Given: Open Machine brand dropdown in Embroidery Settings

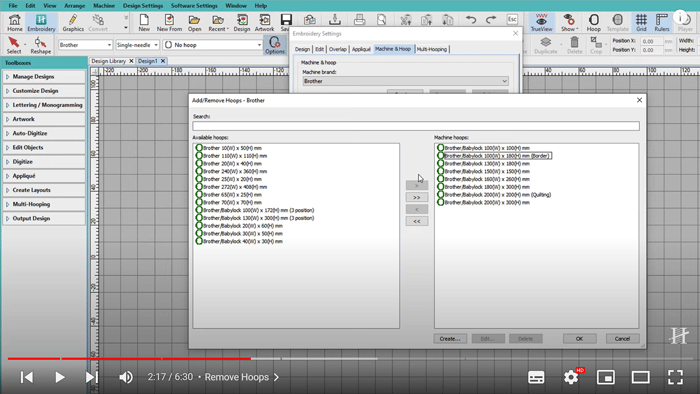Looking at the screenshot, I should point(405,81).
